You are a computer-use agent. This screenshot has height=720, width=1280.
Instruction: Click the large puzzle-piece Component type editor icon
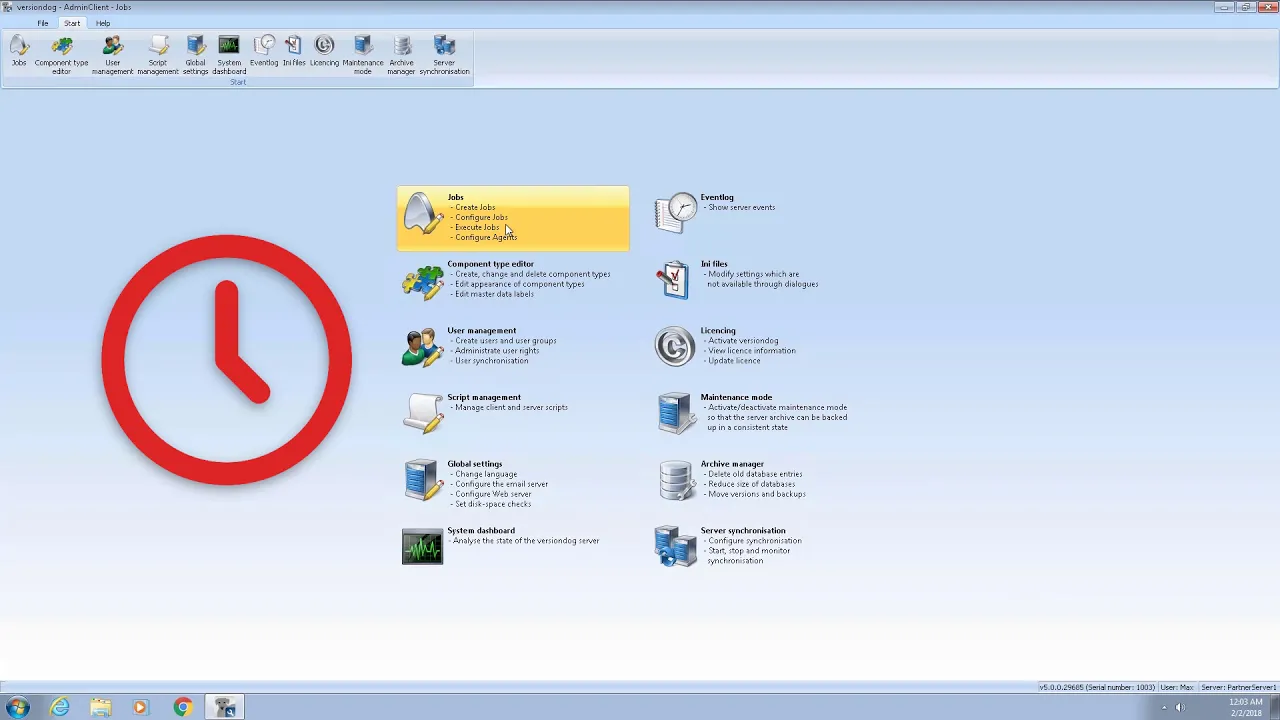pos(422,282)
